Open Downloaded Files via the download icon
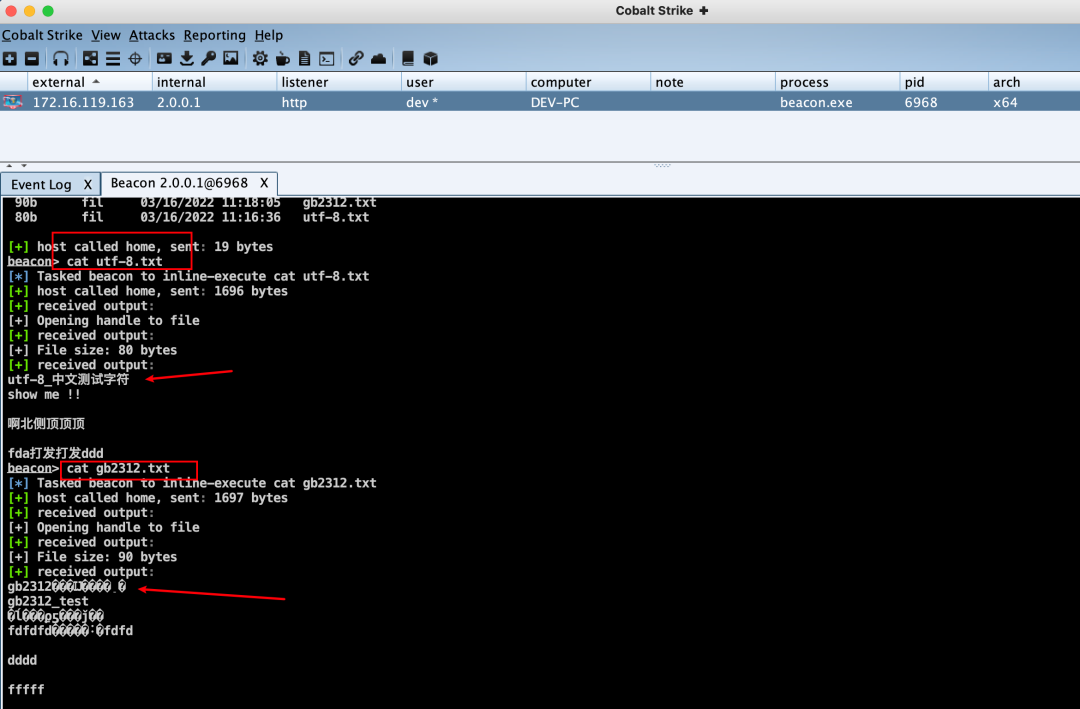Viewport: 1080px width, 709px height. pos(187,59)
